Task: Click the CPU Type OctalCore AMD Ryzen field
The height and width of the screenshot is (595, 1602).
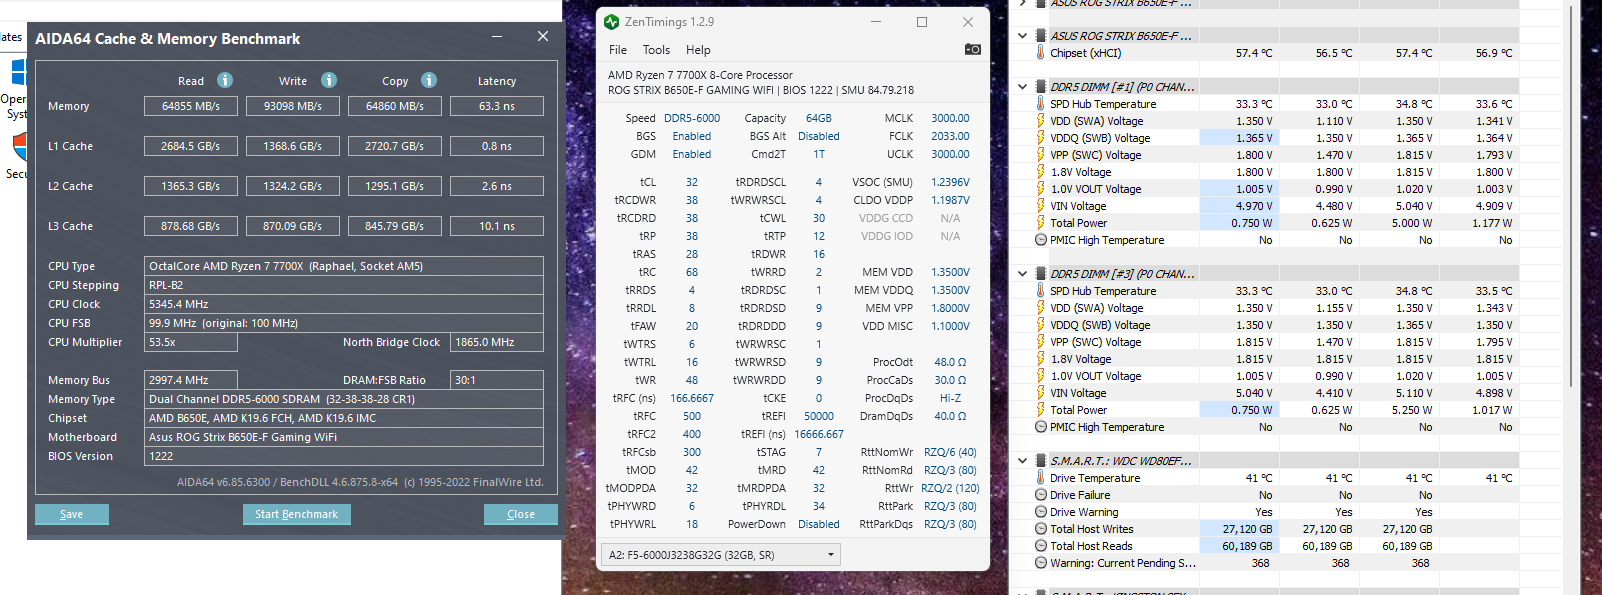Action: [x=344, y=266]
